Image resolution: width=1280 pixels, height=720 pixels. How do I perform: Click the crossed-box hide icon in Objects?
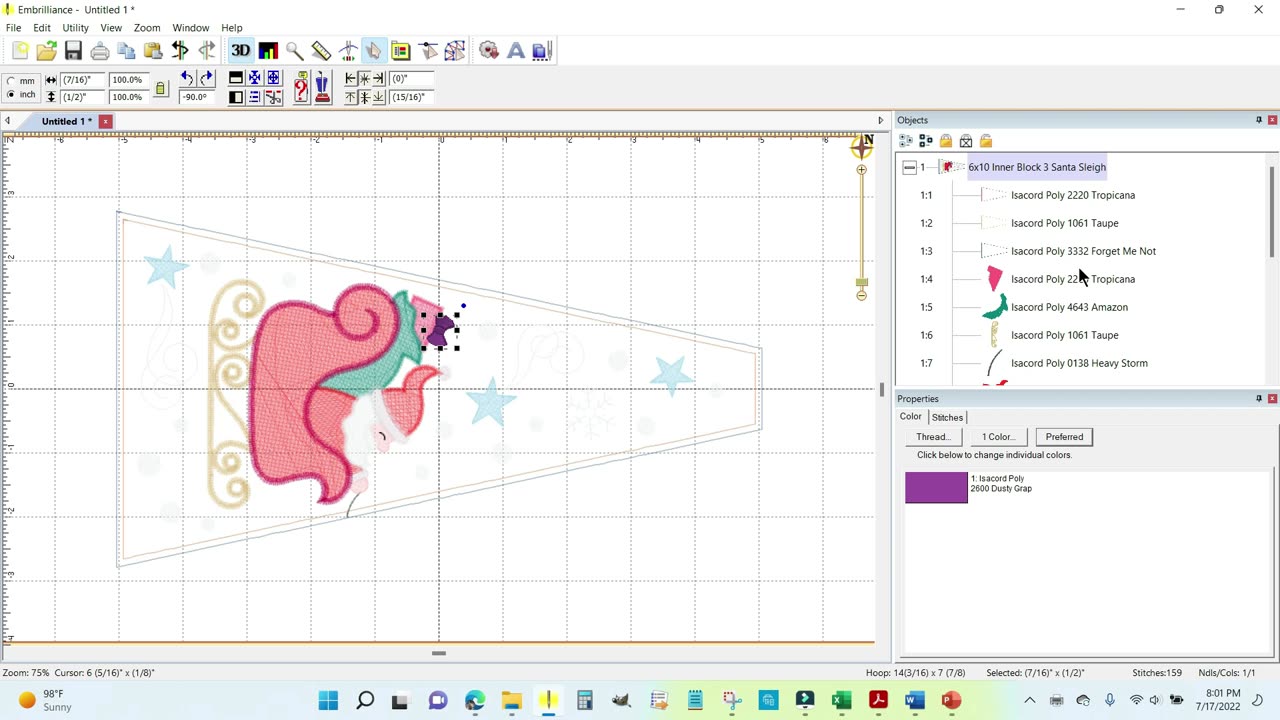(x=966, y=141)
